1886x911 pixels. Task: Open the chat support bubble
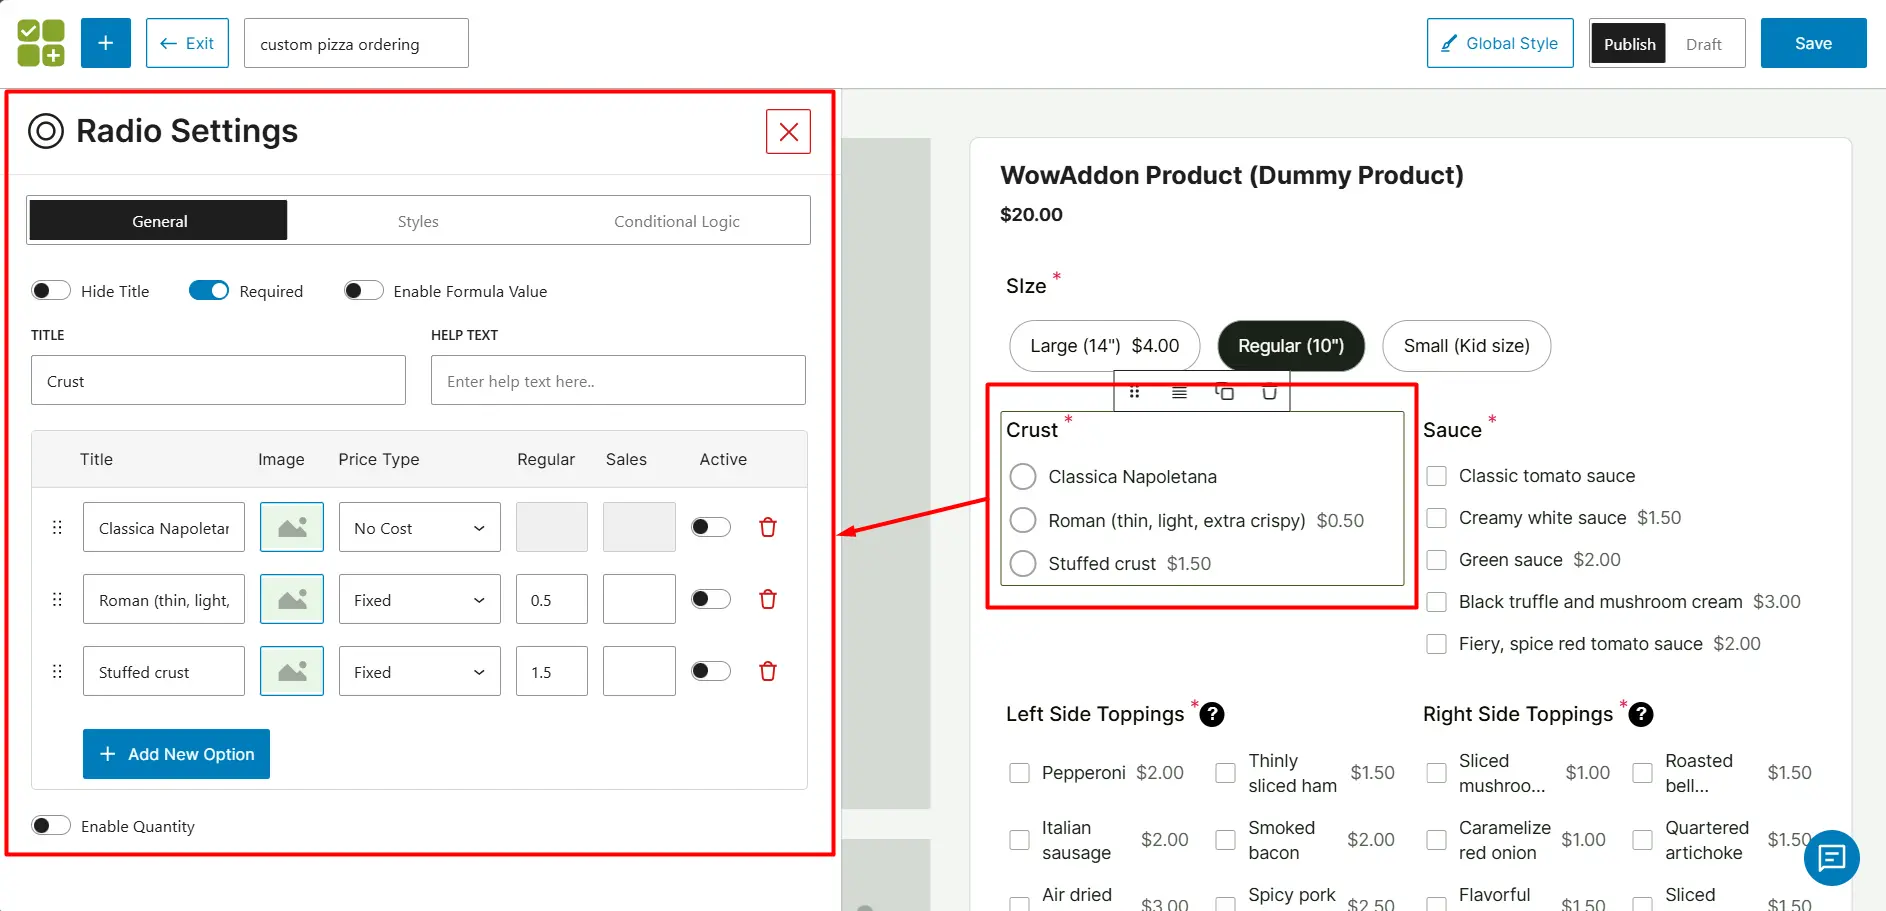coord(1831,857)
